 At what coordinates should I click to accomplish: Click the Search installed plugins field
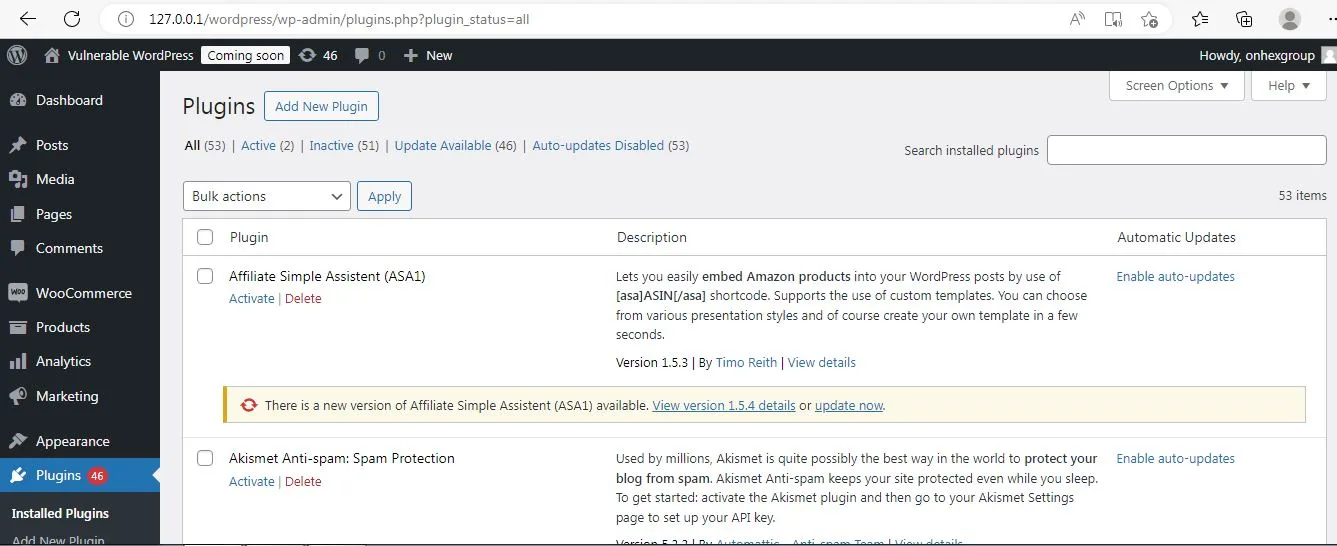tap(1186, 150)
